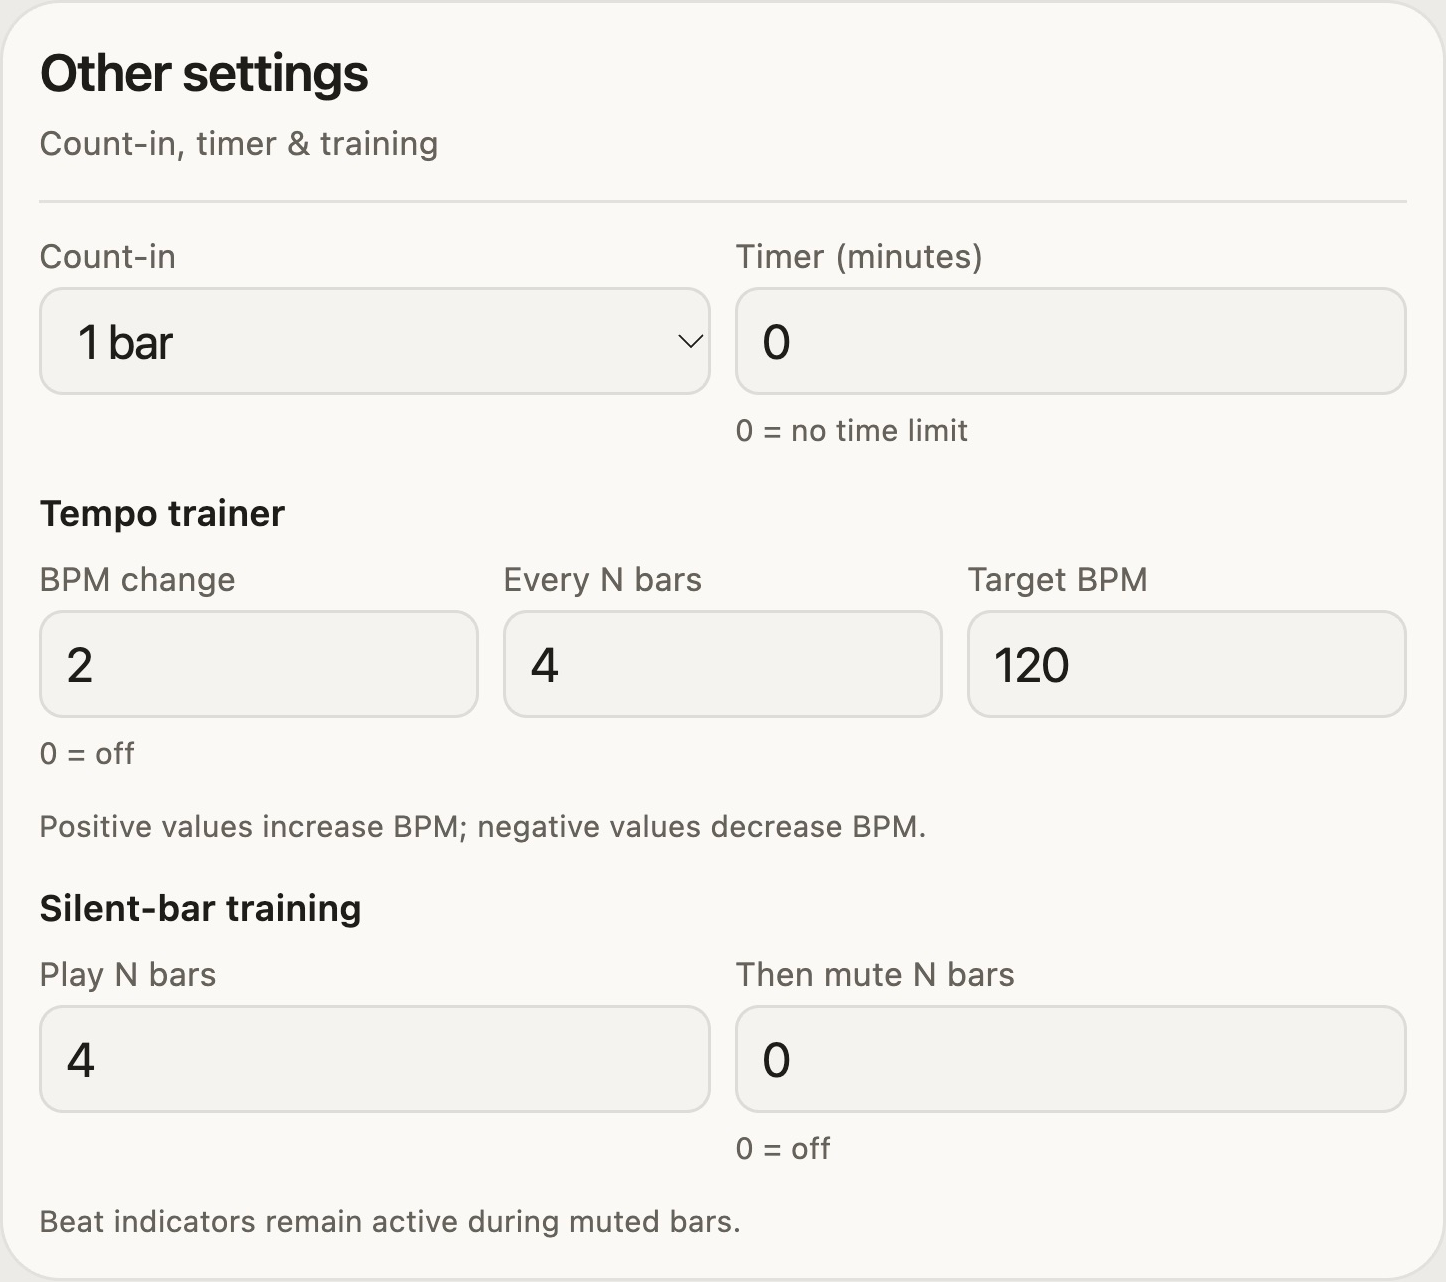Click the Tempo trainer section heading
This screenshot has height=1282, width=1446.
(x=162, y=513)
